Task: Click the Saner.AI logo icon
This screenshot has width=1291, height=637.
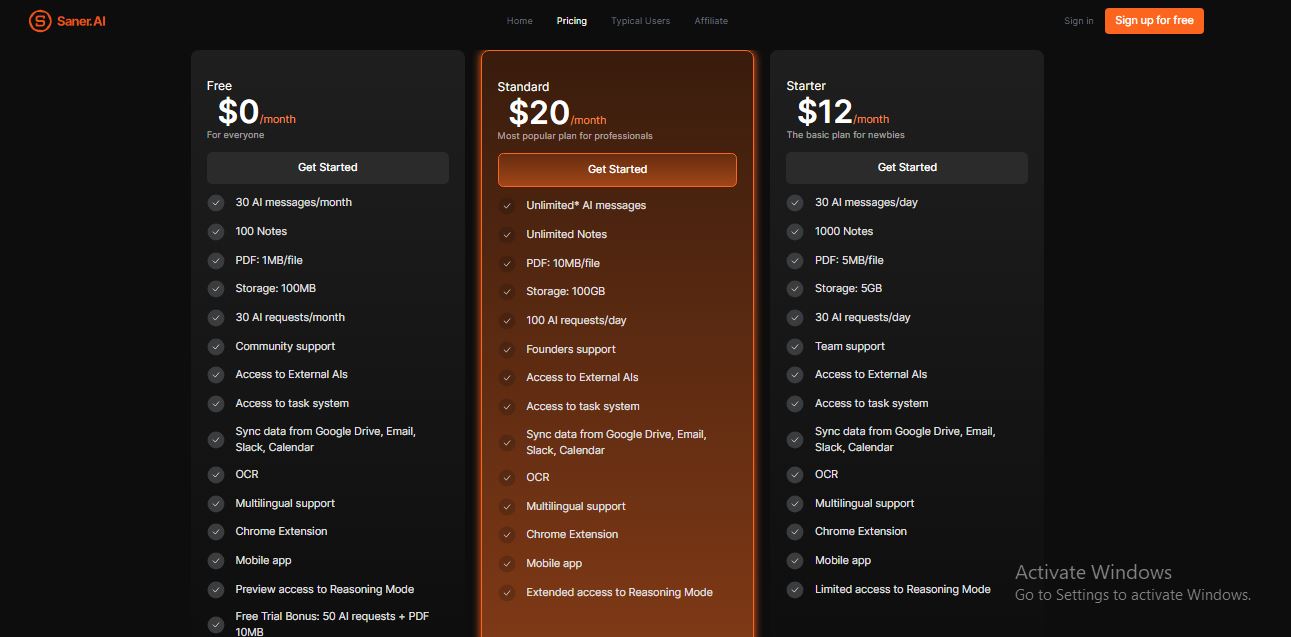Action: pos(40,21)
